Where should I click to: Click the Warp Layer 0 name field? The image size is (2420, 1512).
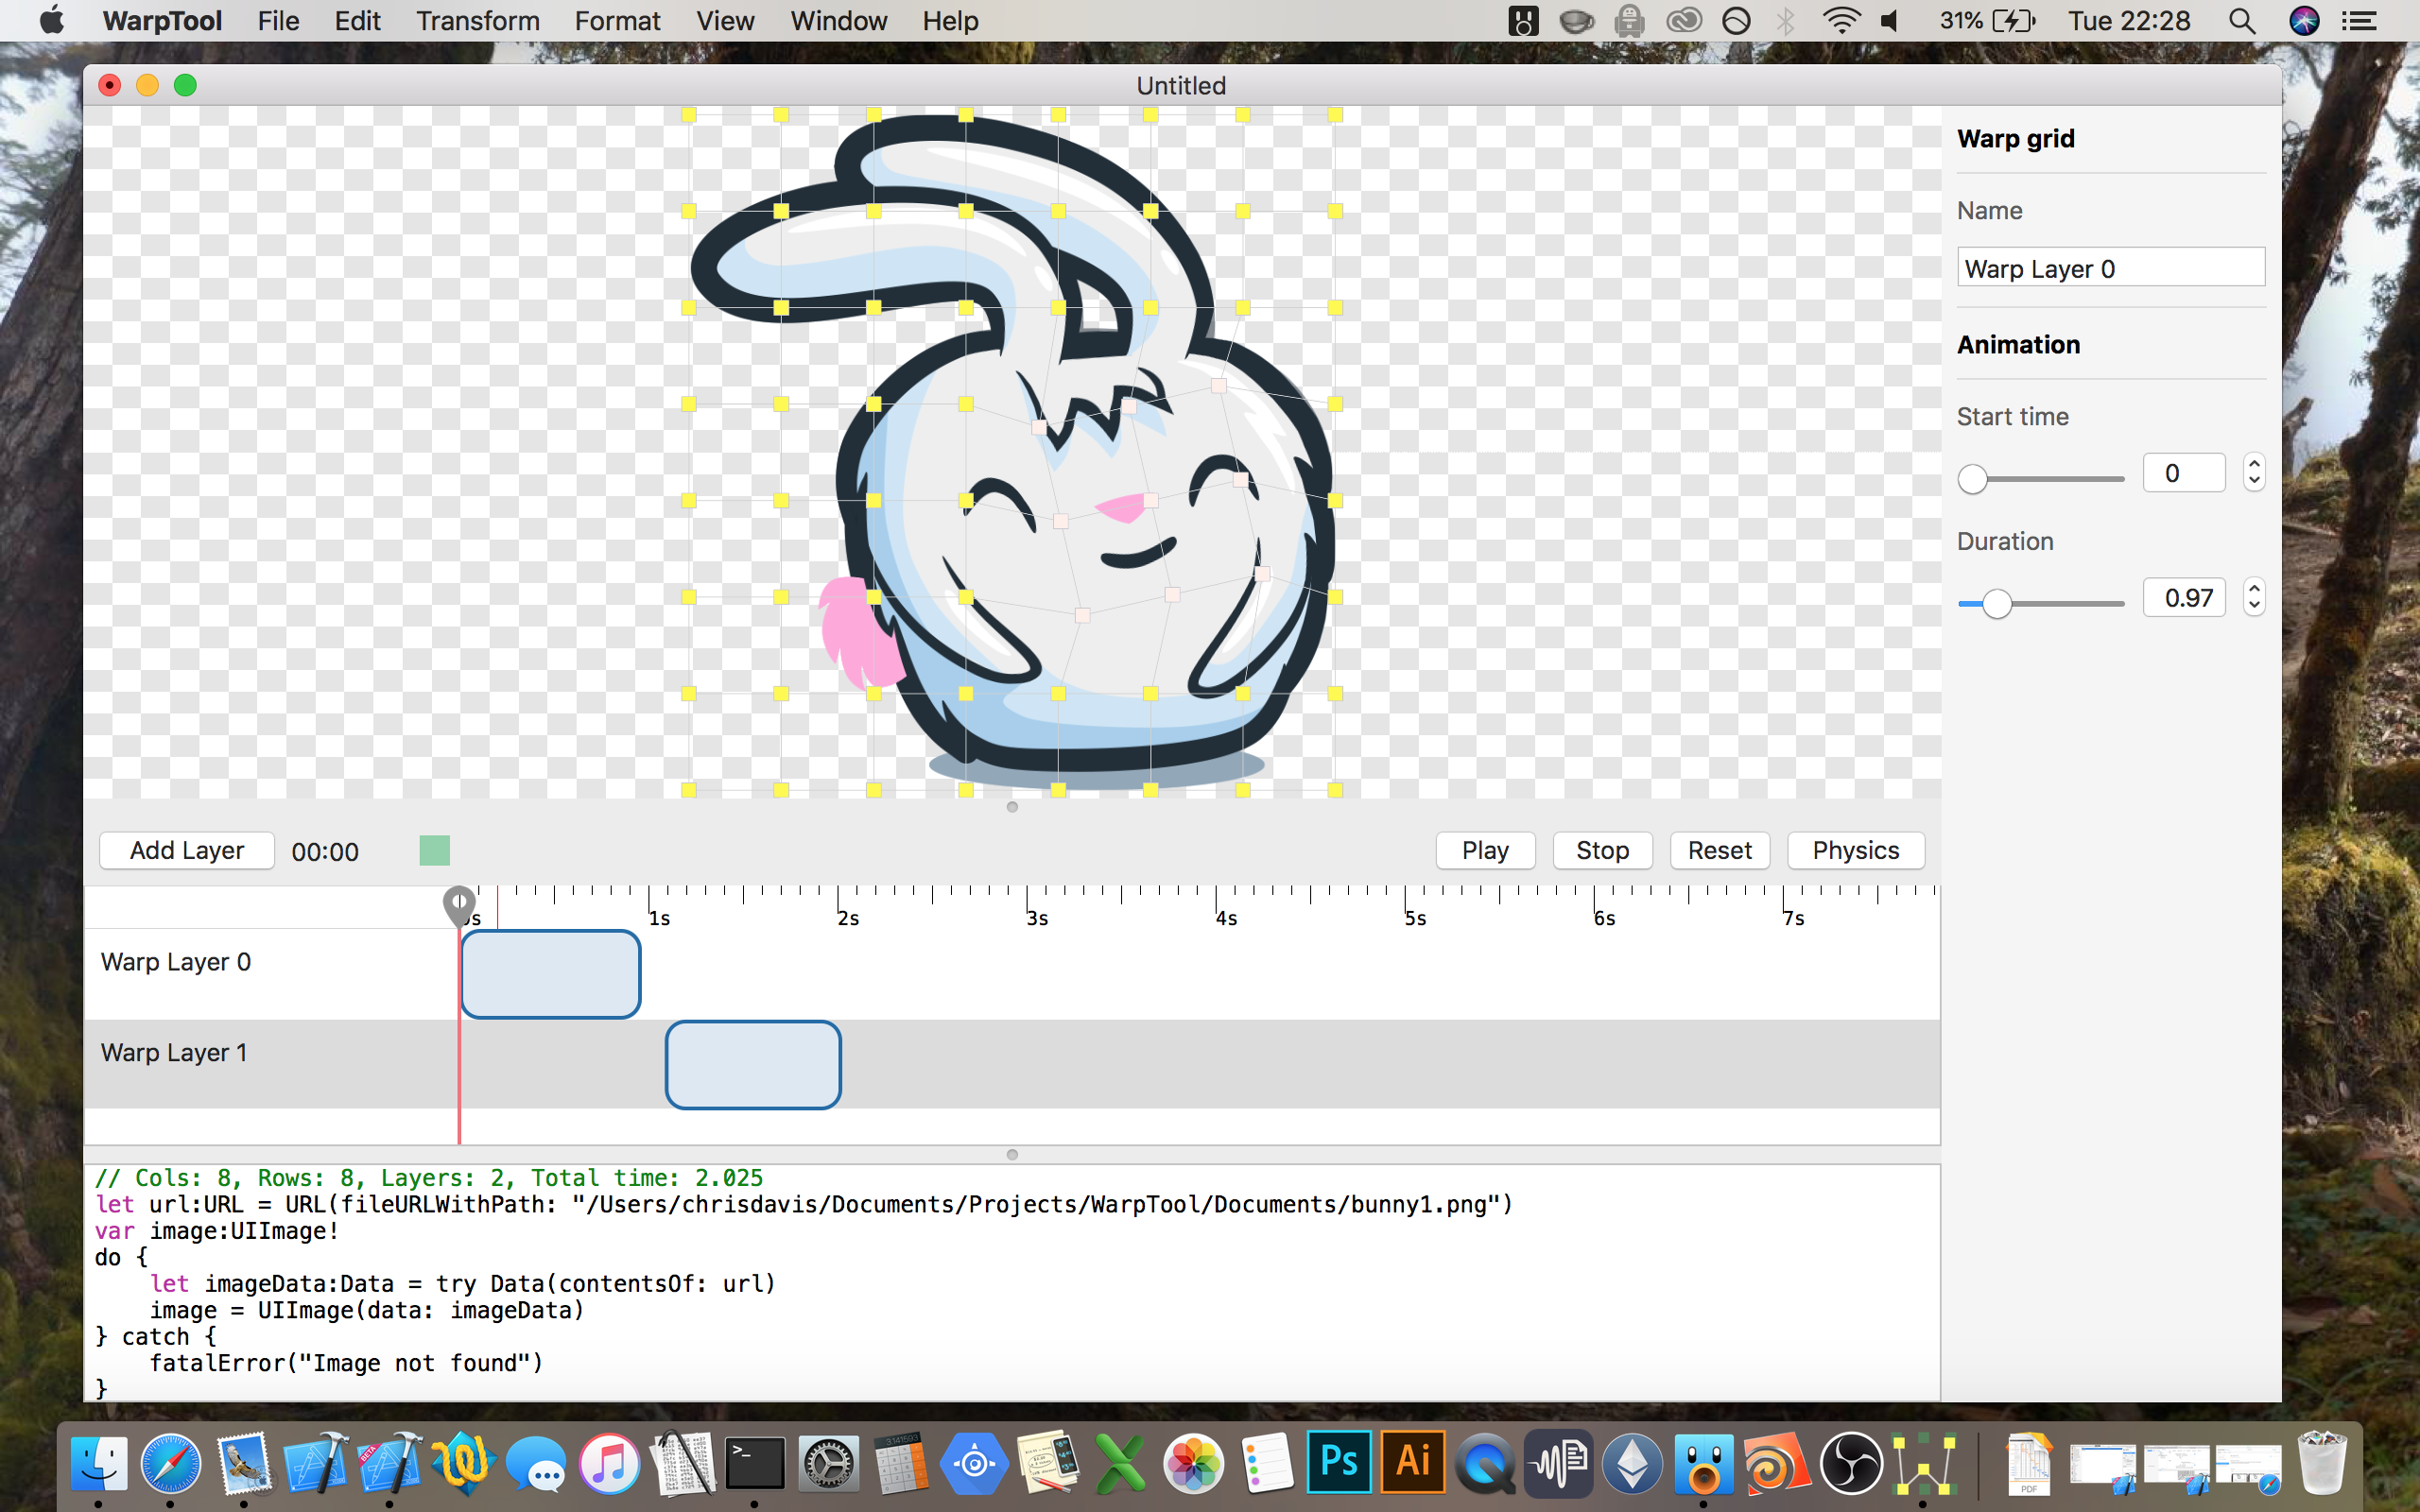point(2110,268)
